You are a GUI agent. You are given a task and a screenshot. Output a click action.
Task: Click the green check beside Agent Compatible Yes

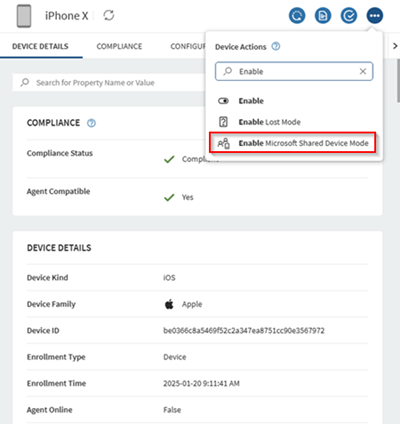pos(169,197)
